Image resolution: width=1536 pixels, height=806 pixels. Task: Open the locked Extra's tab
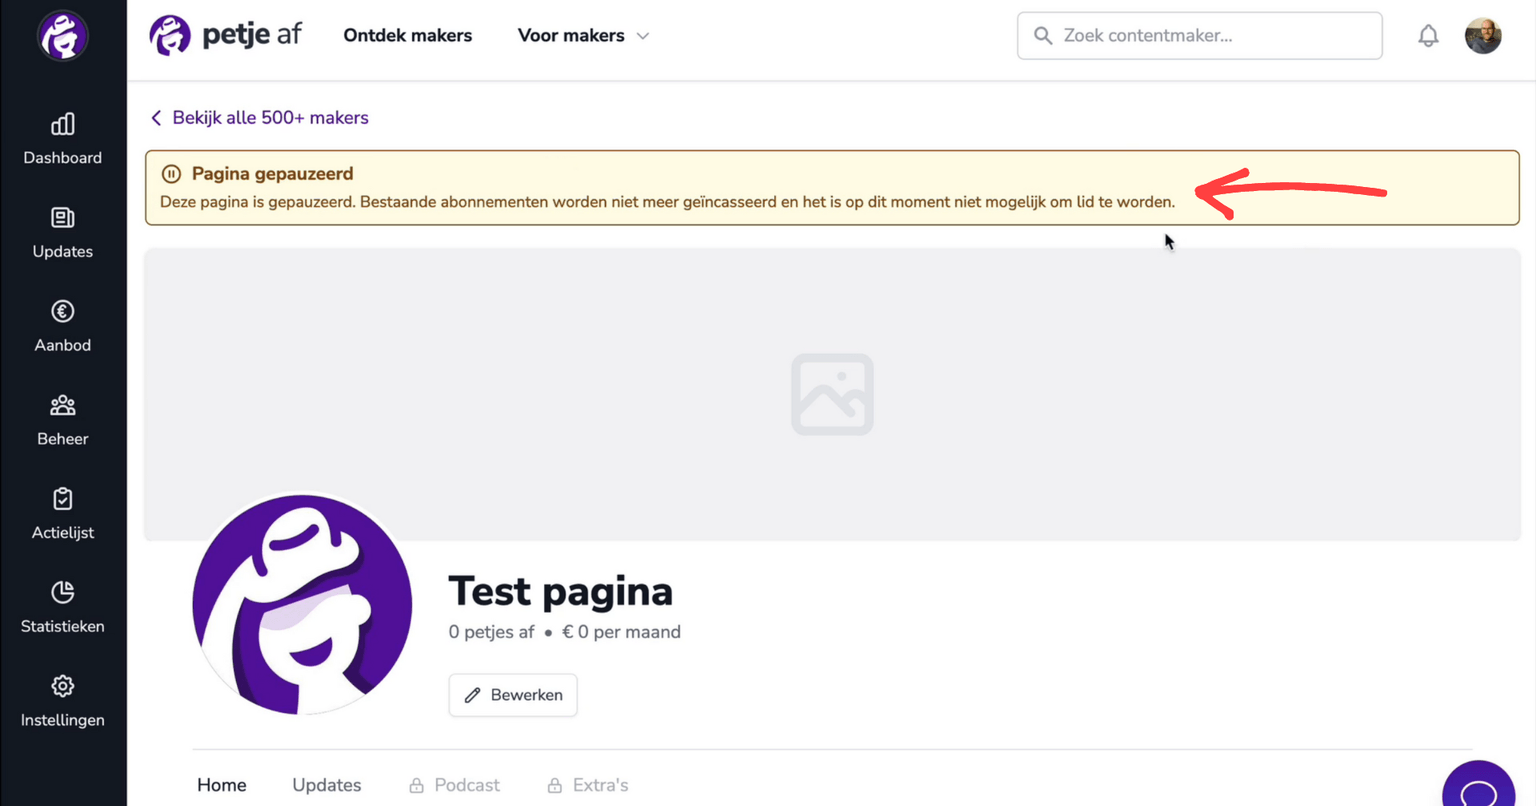pyautogui.click(x=588, y=785)
